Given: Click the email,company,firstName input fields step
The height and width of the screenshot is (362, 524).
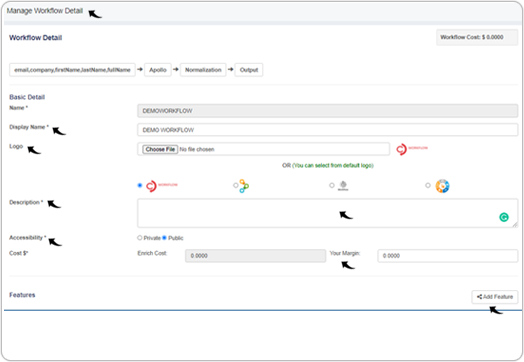Looking at the screenshot, I should 72,70.
